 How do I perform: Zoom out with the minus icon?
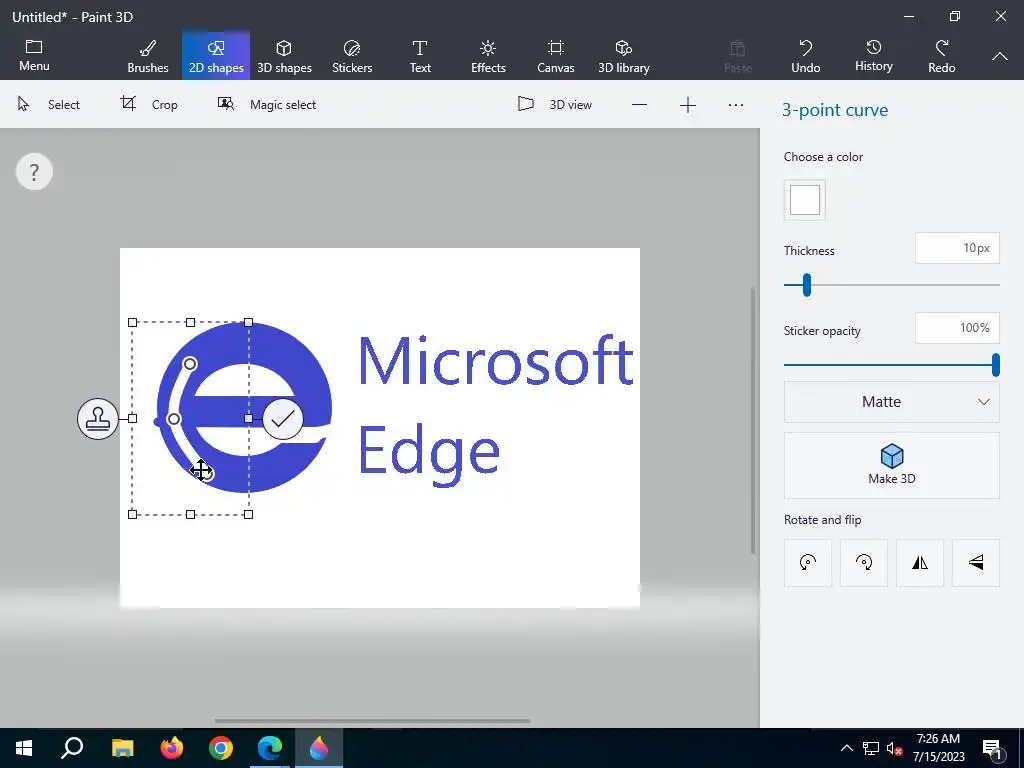(639, 105)
